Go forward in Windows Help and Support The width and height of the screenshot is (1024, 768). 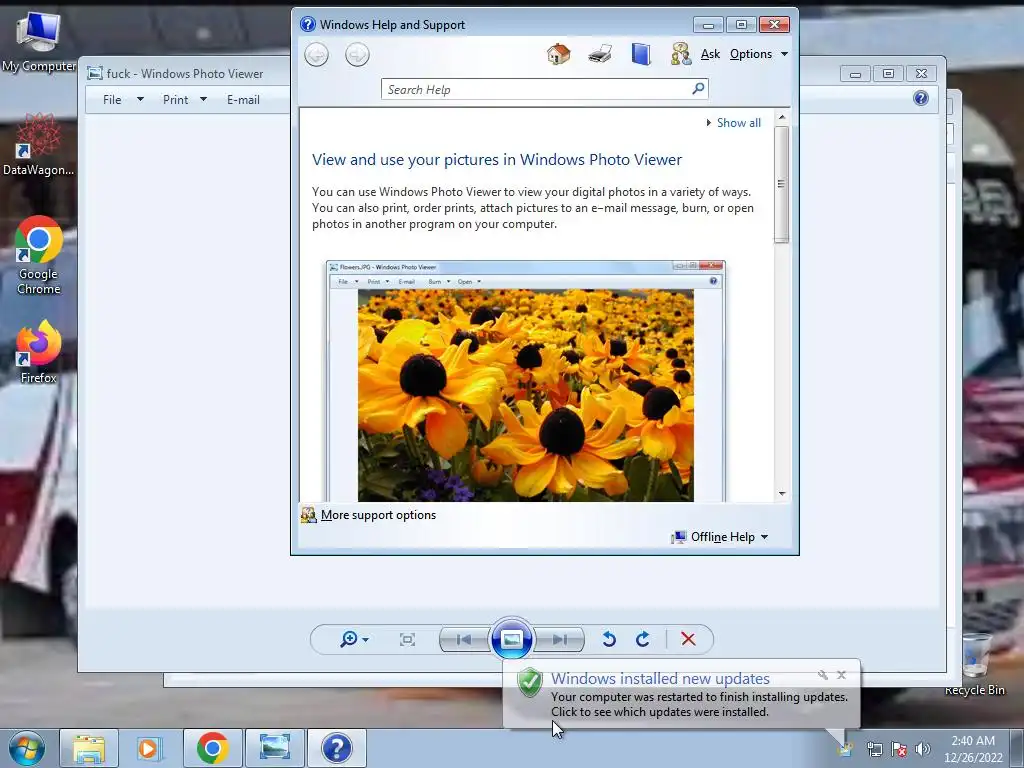(357, 54)
